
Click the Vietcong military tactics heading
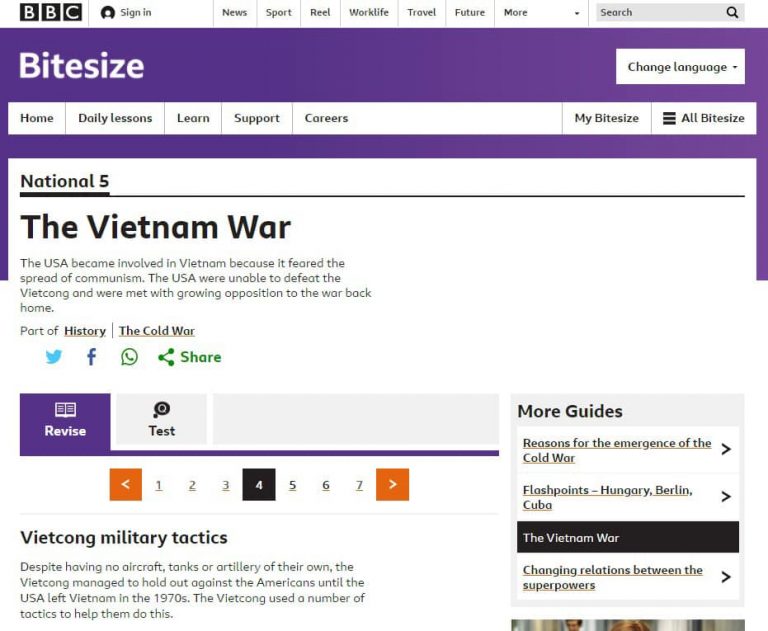124,537
